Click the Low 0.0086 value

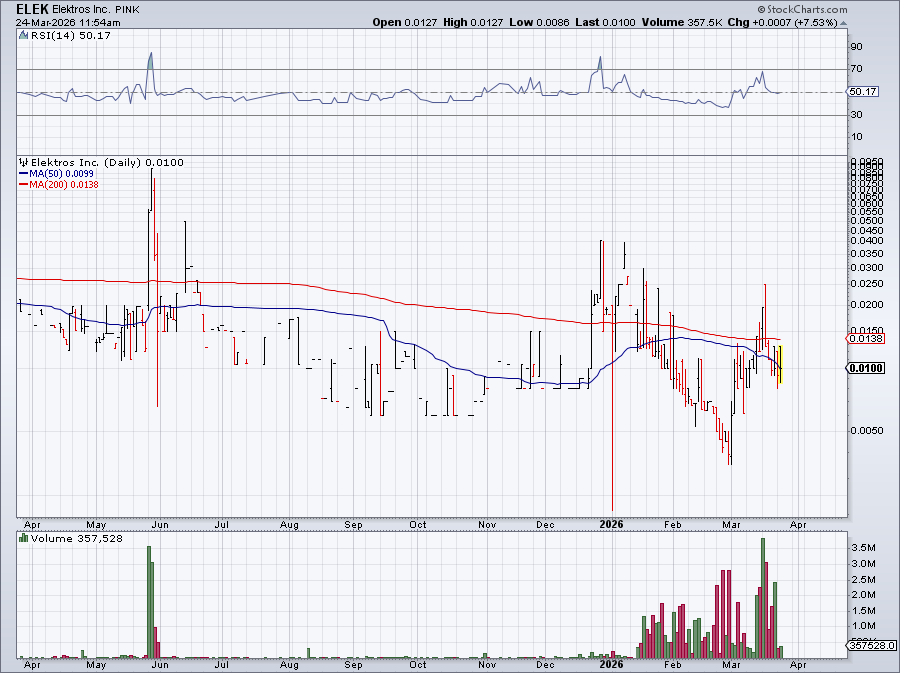coord(539,22)
